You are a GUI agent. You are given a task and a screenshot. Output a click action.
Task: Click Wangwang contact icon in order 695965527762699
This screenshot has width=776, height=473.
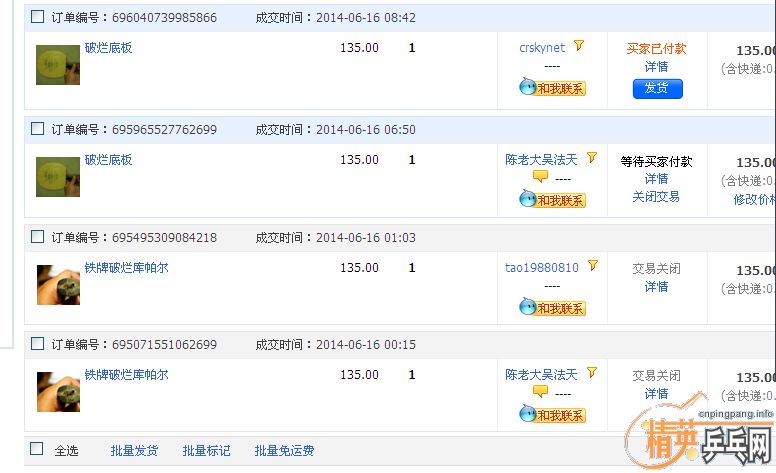552,200
